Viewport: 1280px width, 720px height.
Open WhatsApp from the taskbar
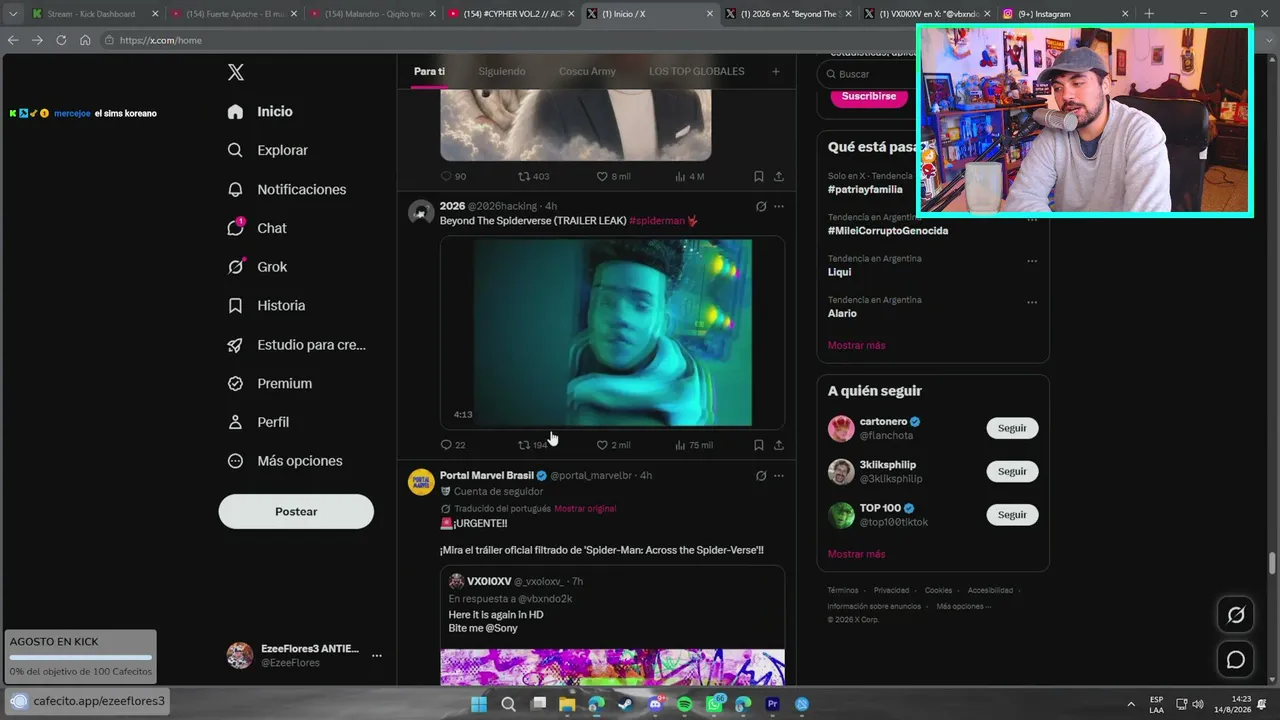(x=714, y=704)
